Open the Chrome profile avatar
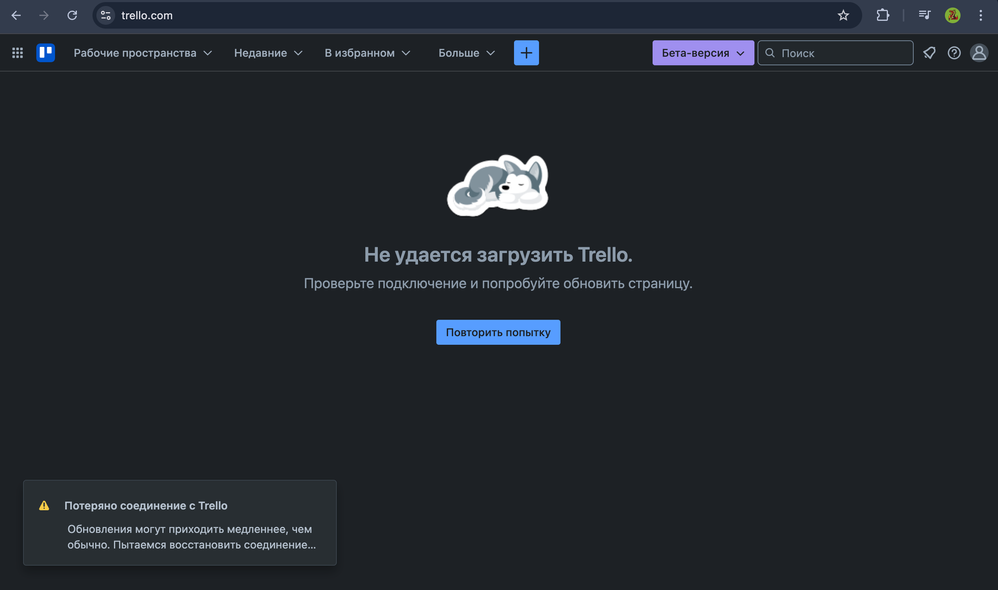The width and height of the screenshot is (998, 590). [952, 15]
